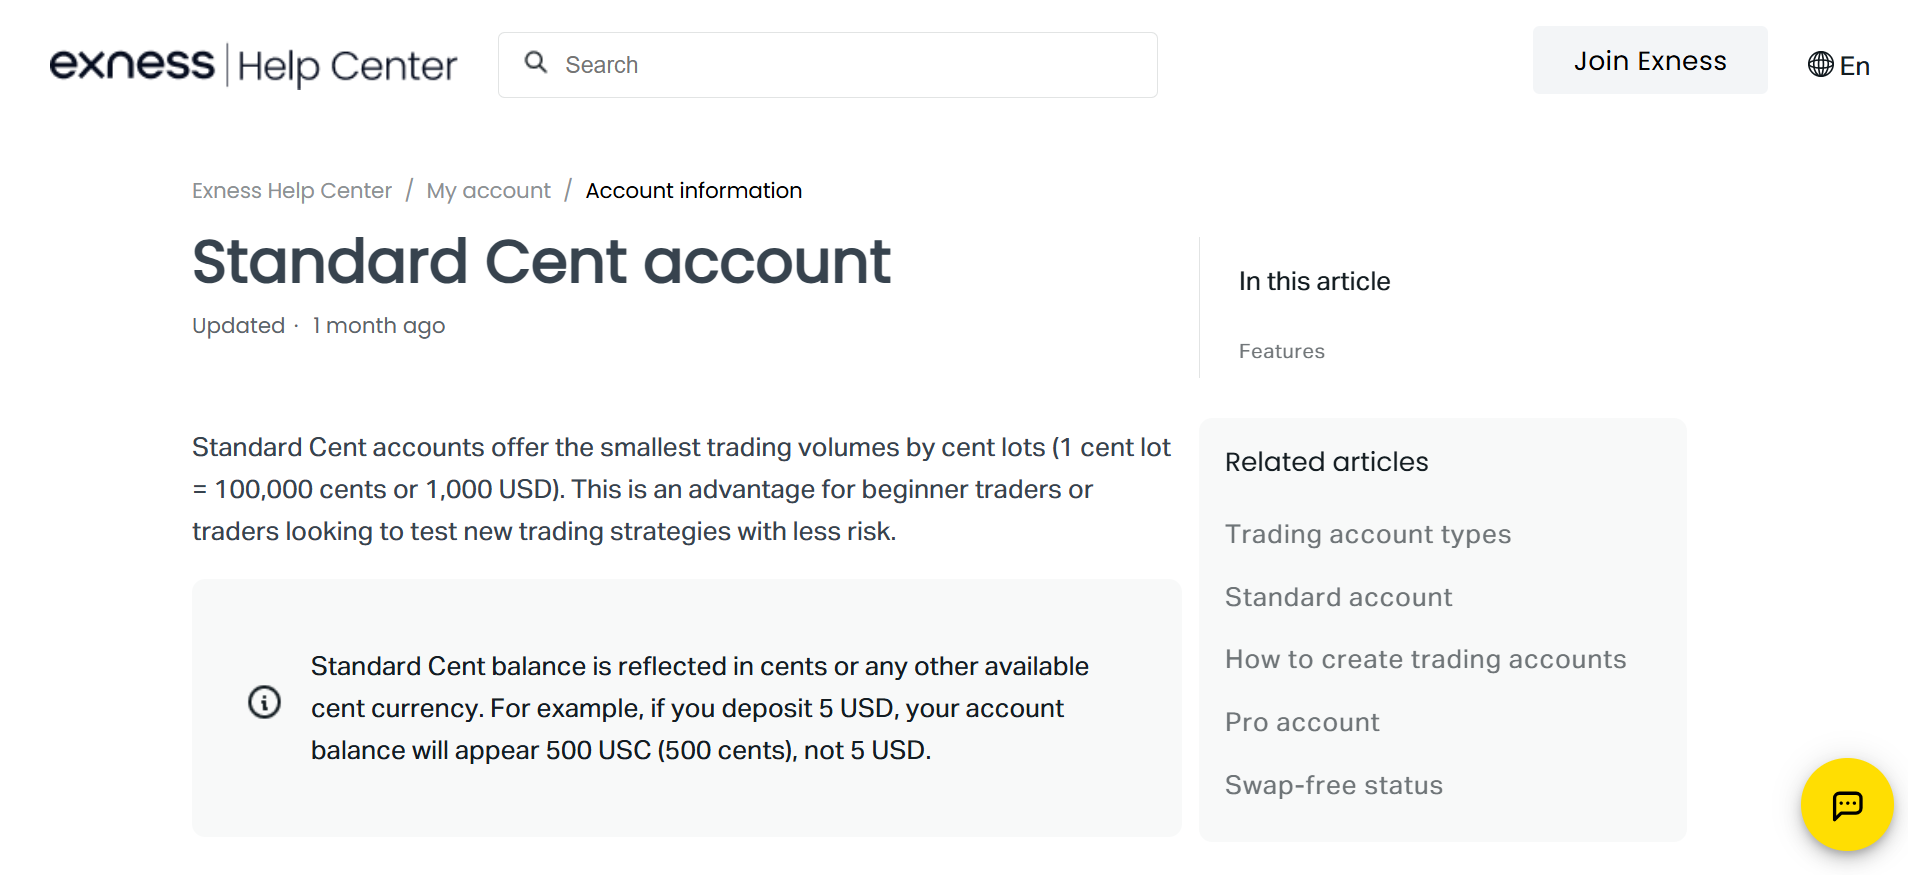Click the Related articles heading

pos(1326,462)
